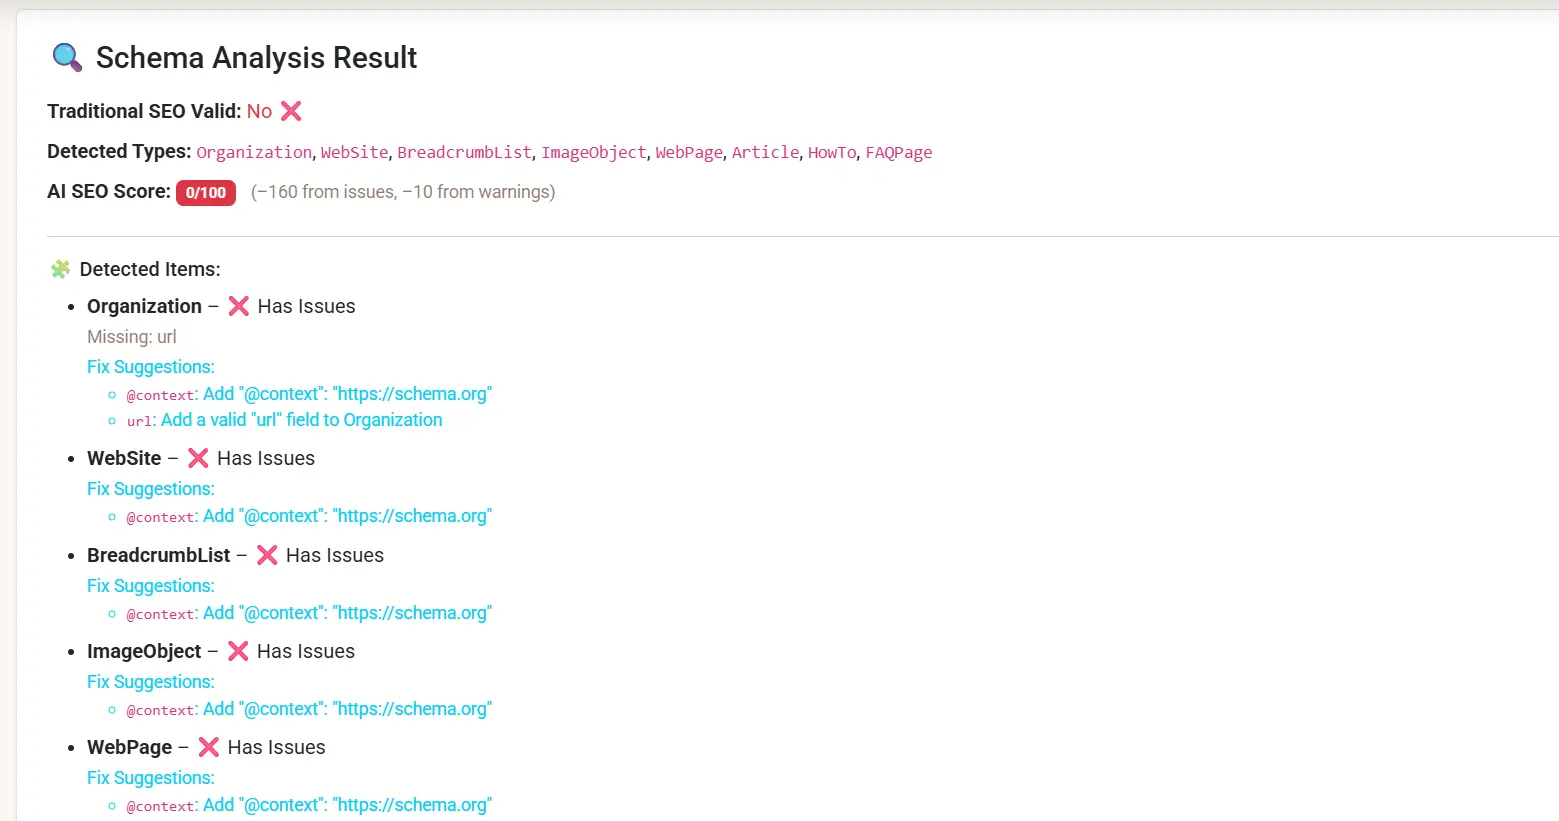Select the Organization detected type tag
1559x821 pixels.
pyautogui.click(x=254, y=152)
